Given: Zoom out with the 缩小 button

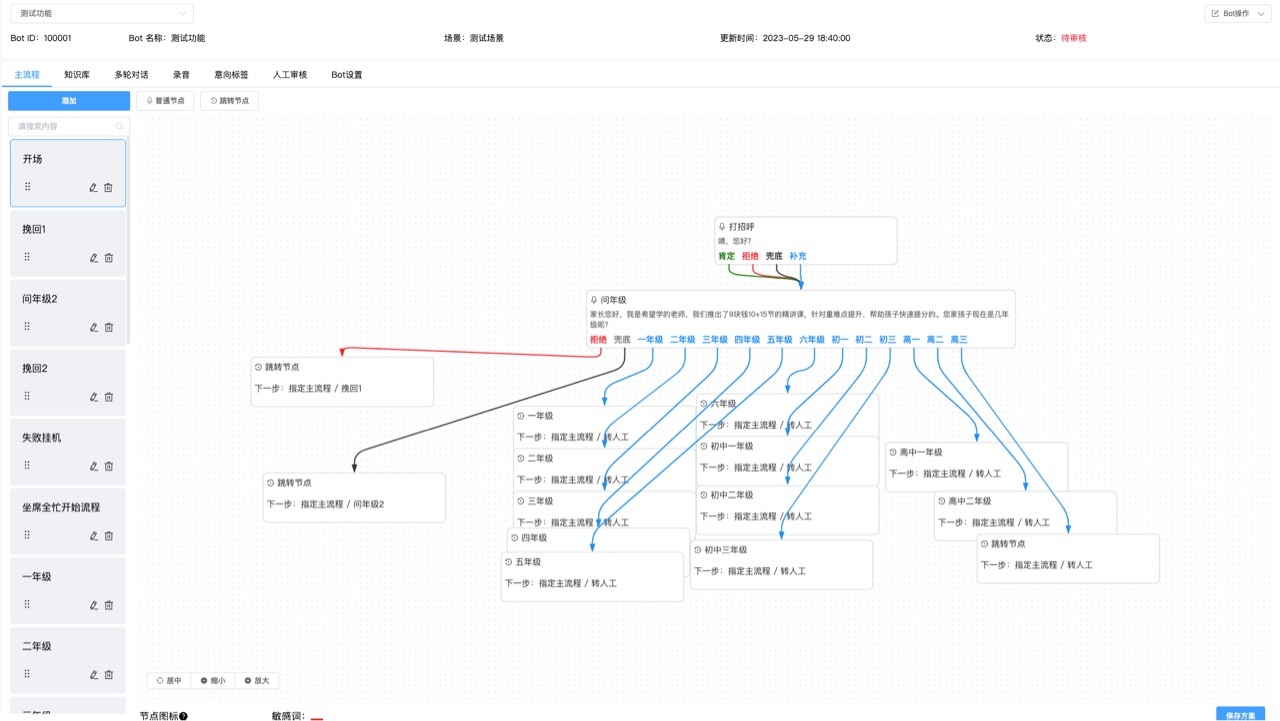Looking at the screenshot, I should [213, 681].
